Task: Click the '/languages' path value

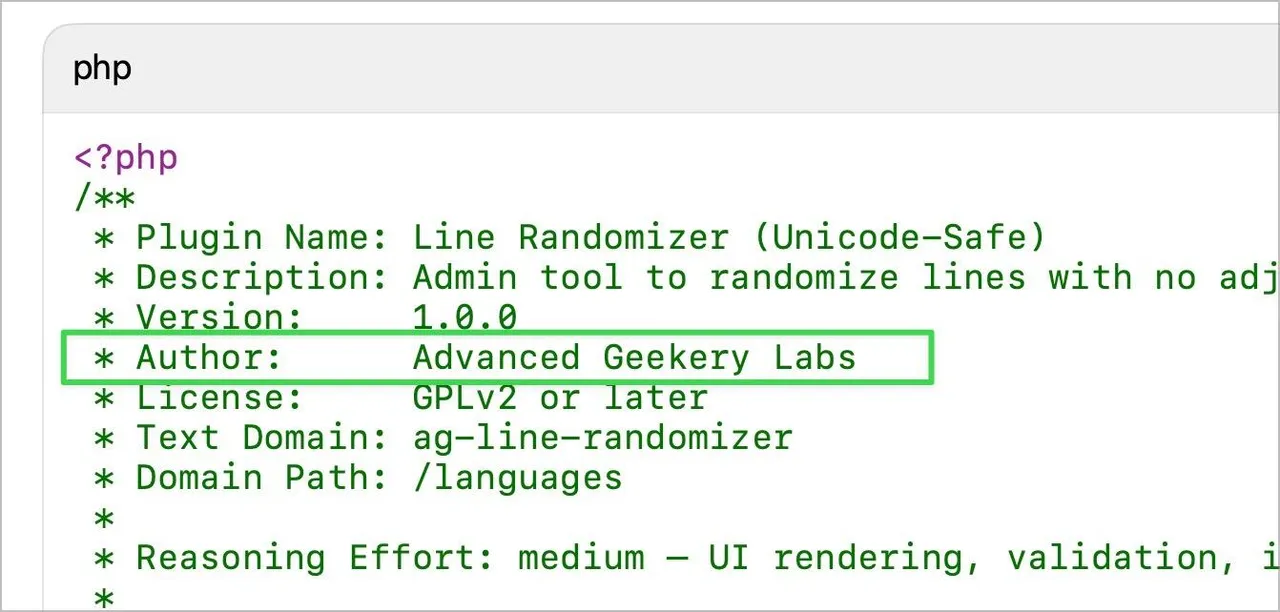Action: (x=518, y=478)
